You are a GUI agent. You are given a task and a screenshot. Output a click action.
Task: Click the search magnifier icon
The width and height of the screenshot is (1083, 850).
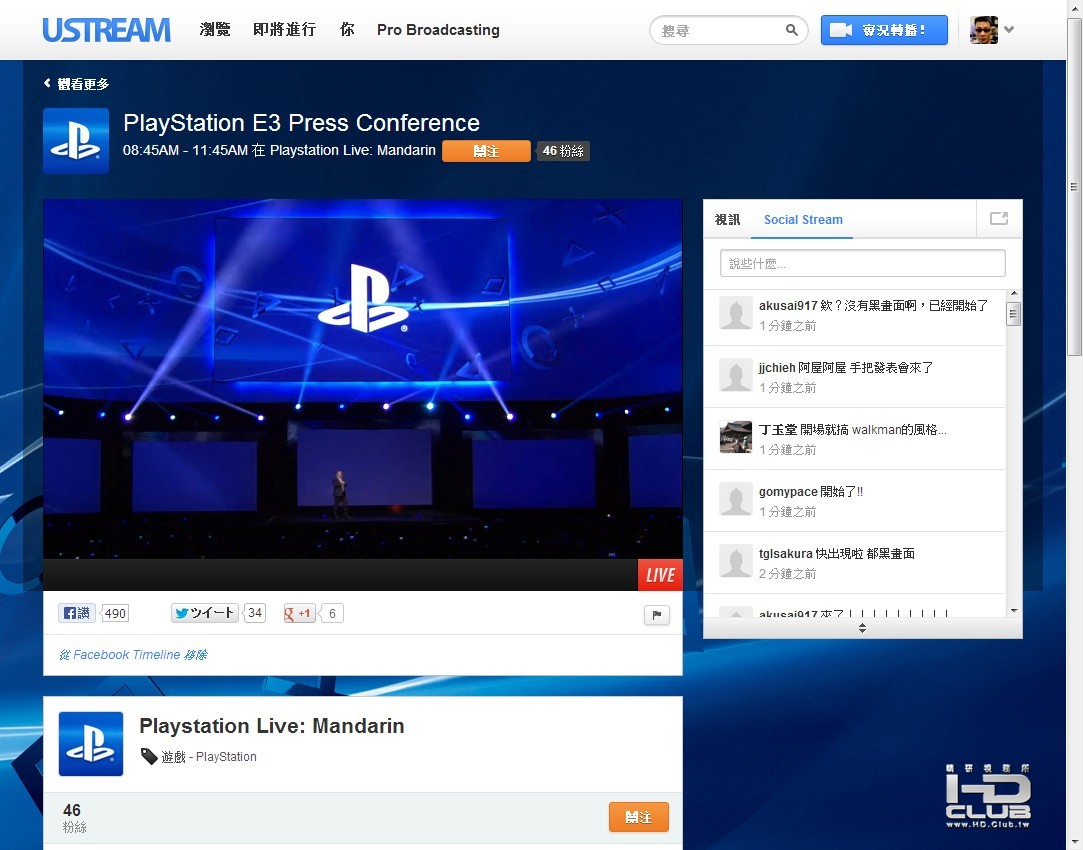(x=792, y=30)
